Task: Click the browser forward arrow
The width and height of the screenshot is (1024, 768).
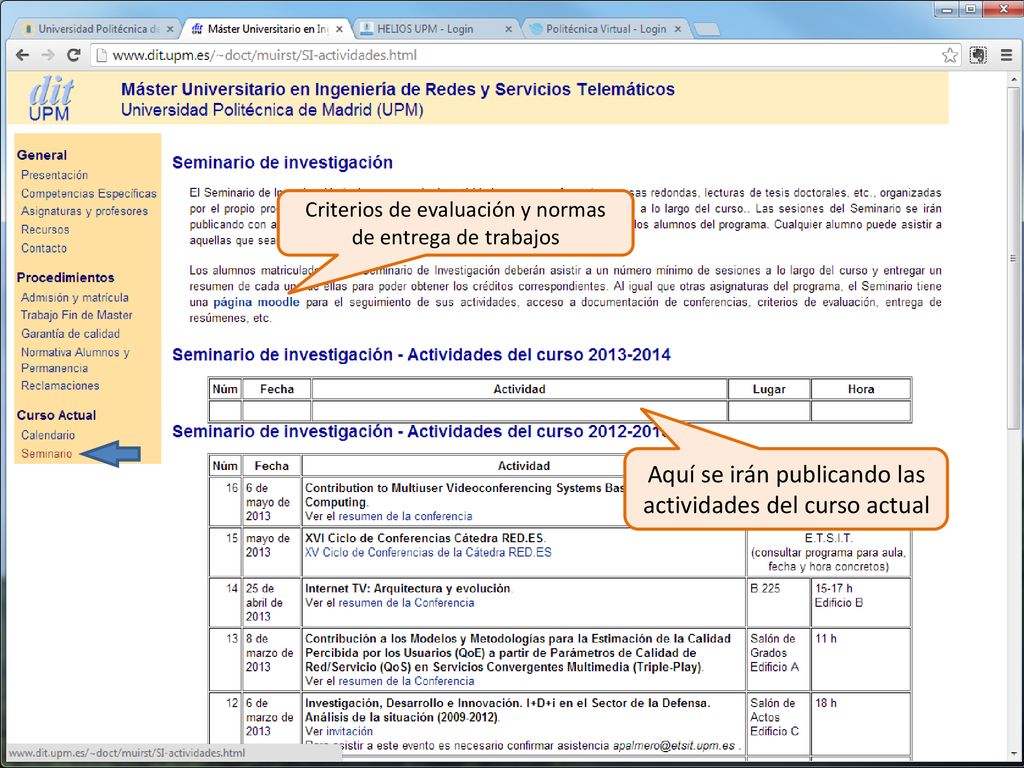Action: point(48,56)
